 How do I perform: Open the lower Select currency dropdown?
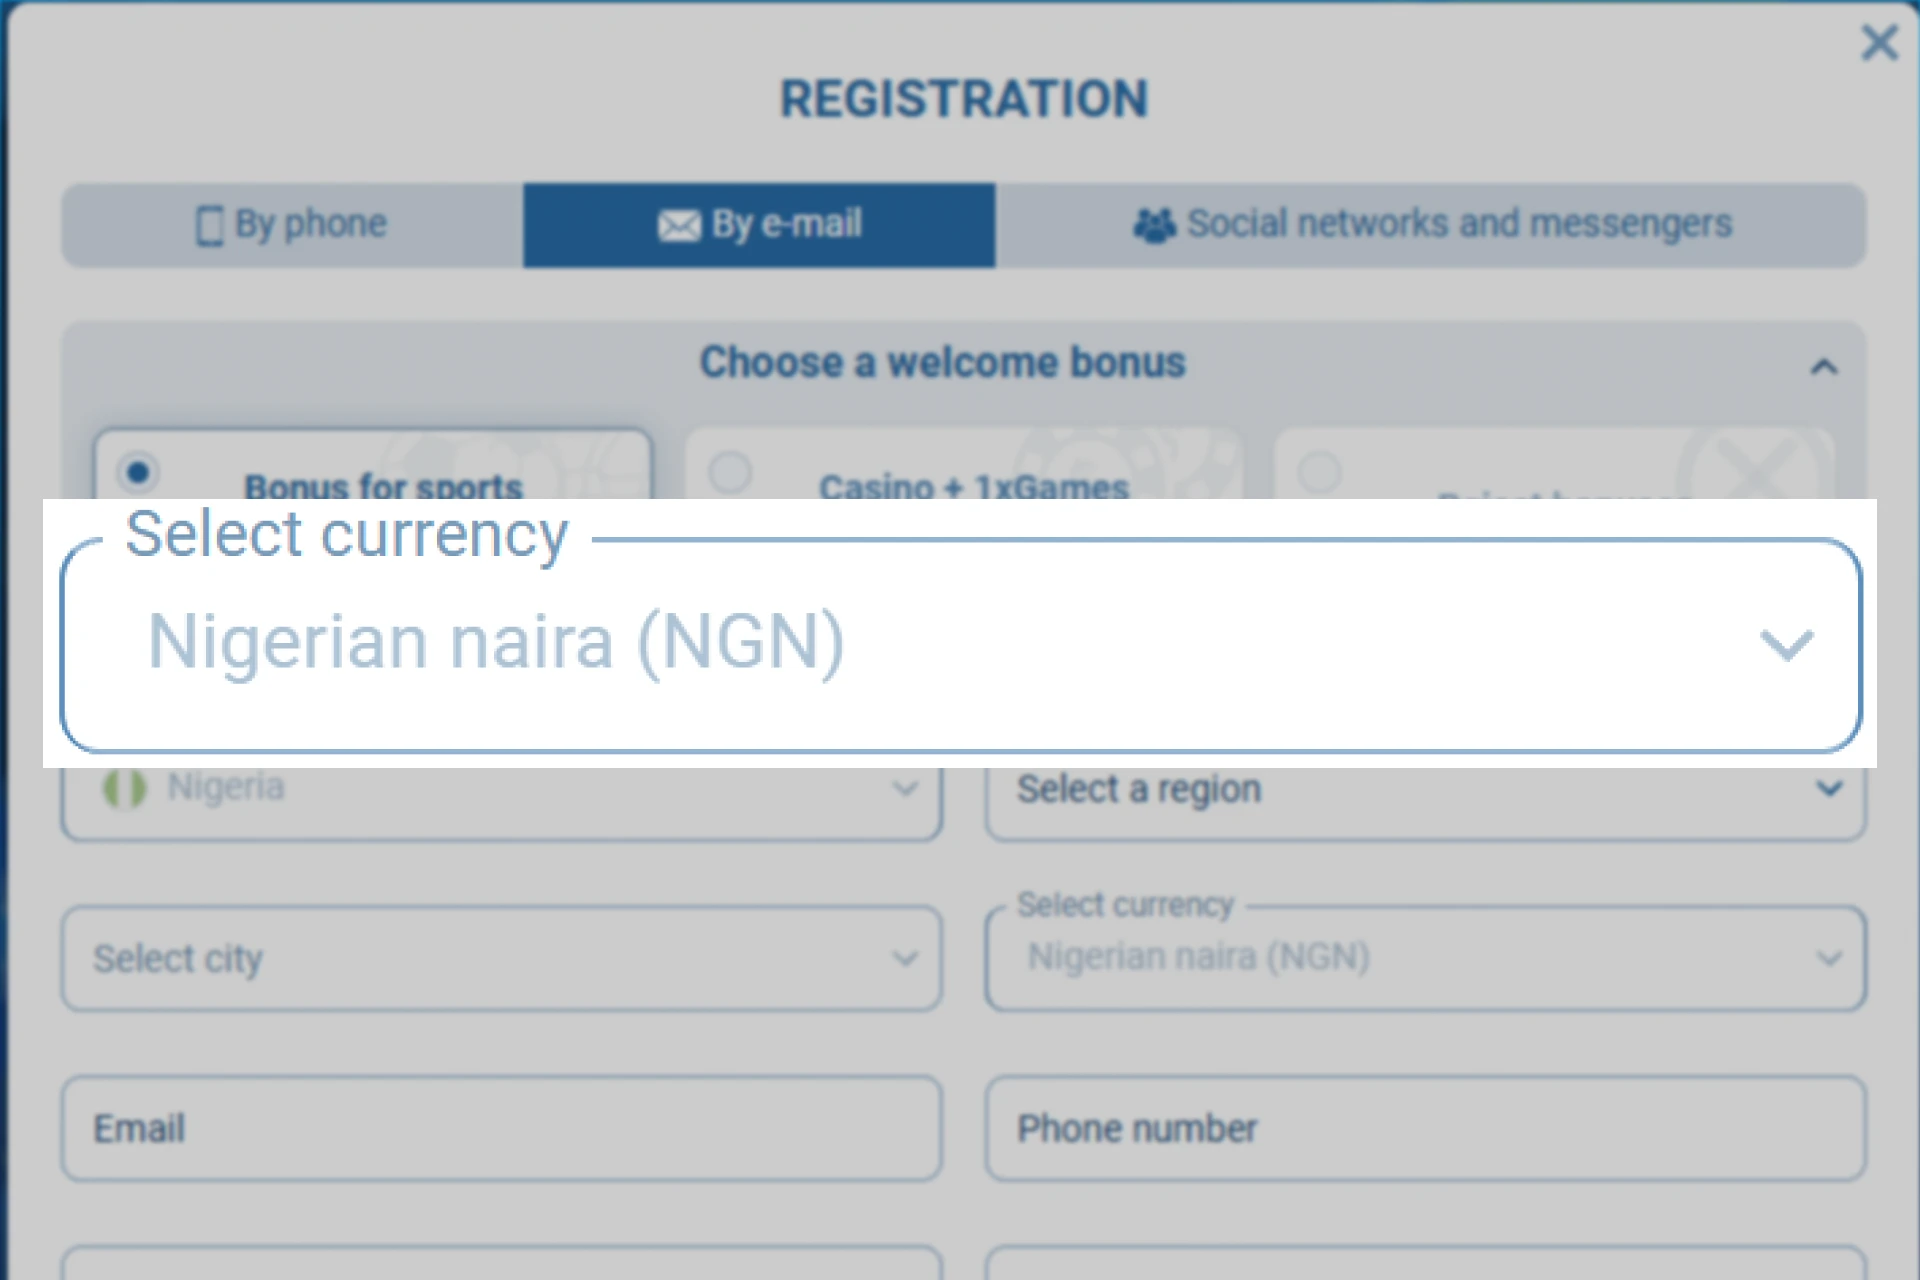pyautogui.click(x=1427, y=957)
